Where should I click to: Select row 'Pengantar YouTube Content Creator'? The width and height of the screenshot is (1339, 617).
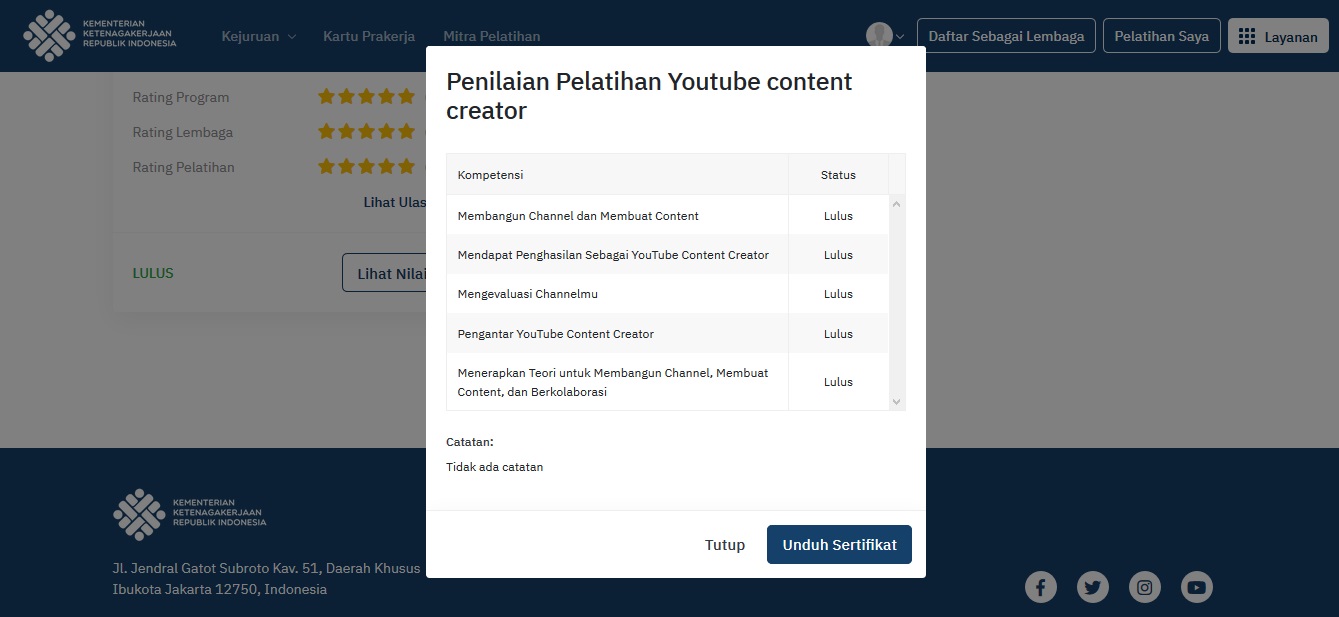(667, 334)
